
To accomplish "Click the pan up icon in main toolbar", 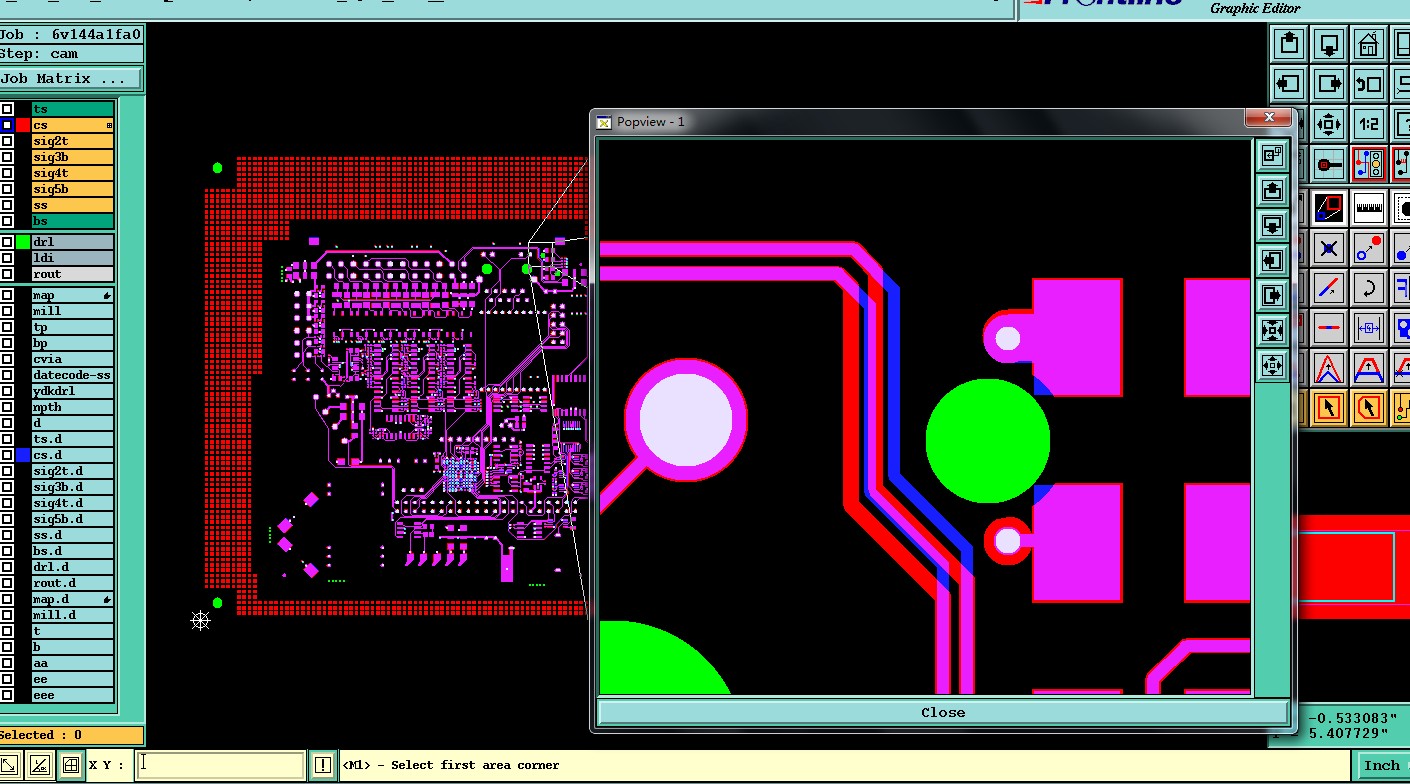I will pos(1289,44).
